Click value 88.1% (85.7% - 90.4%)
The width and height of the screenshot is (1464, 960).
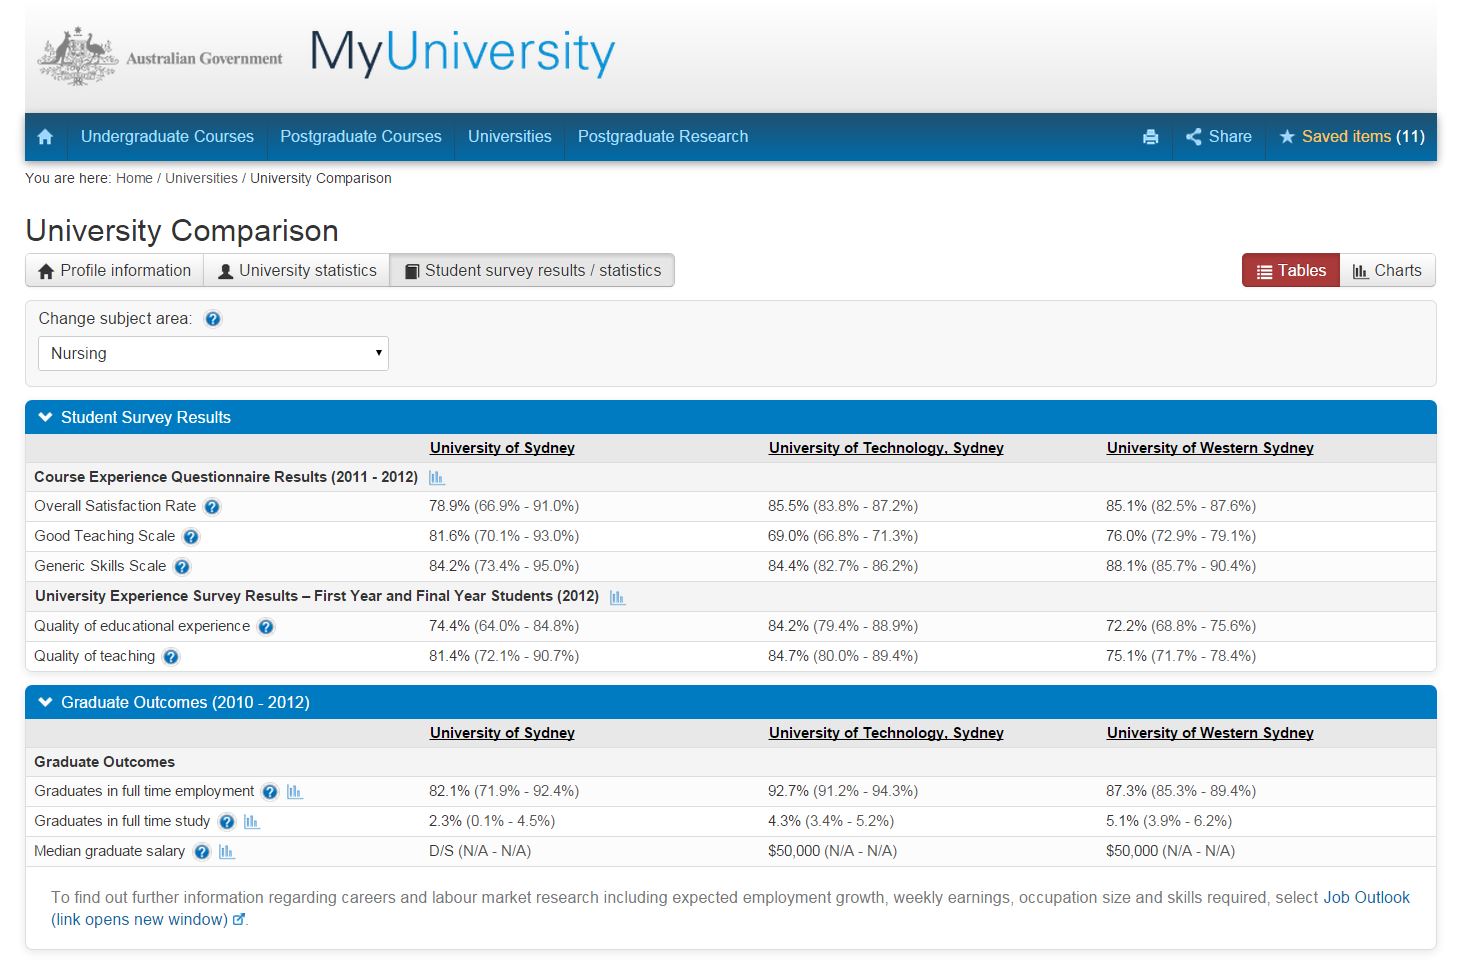(1181, 566)
